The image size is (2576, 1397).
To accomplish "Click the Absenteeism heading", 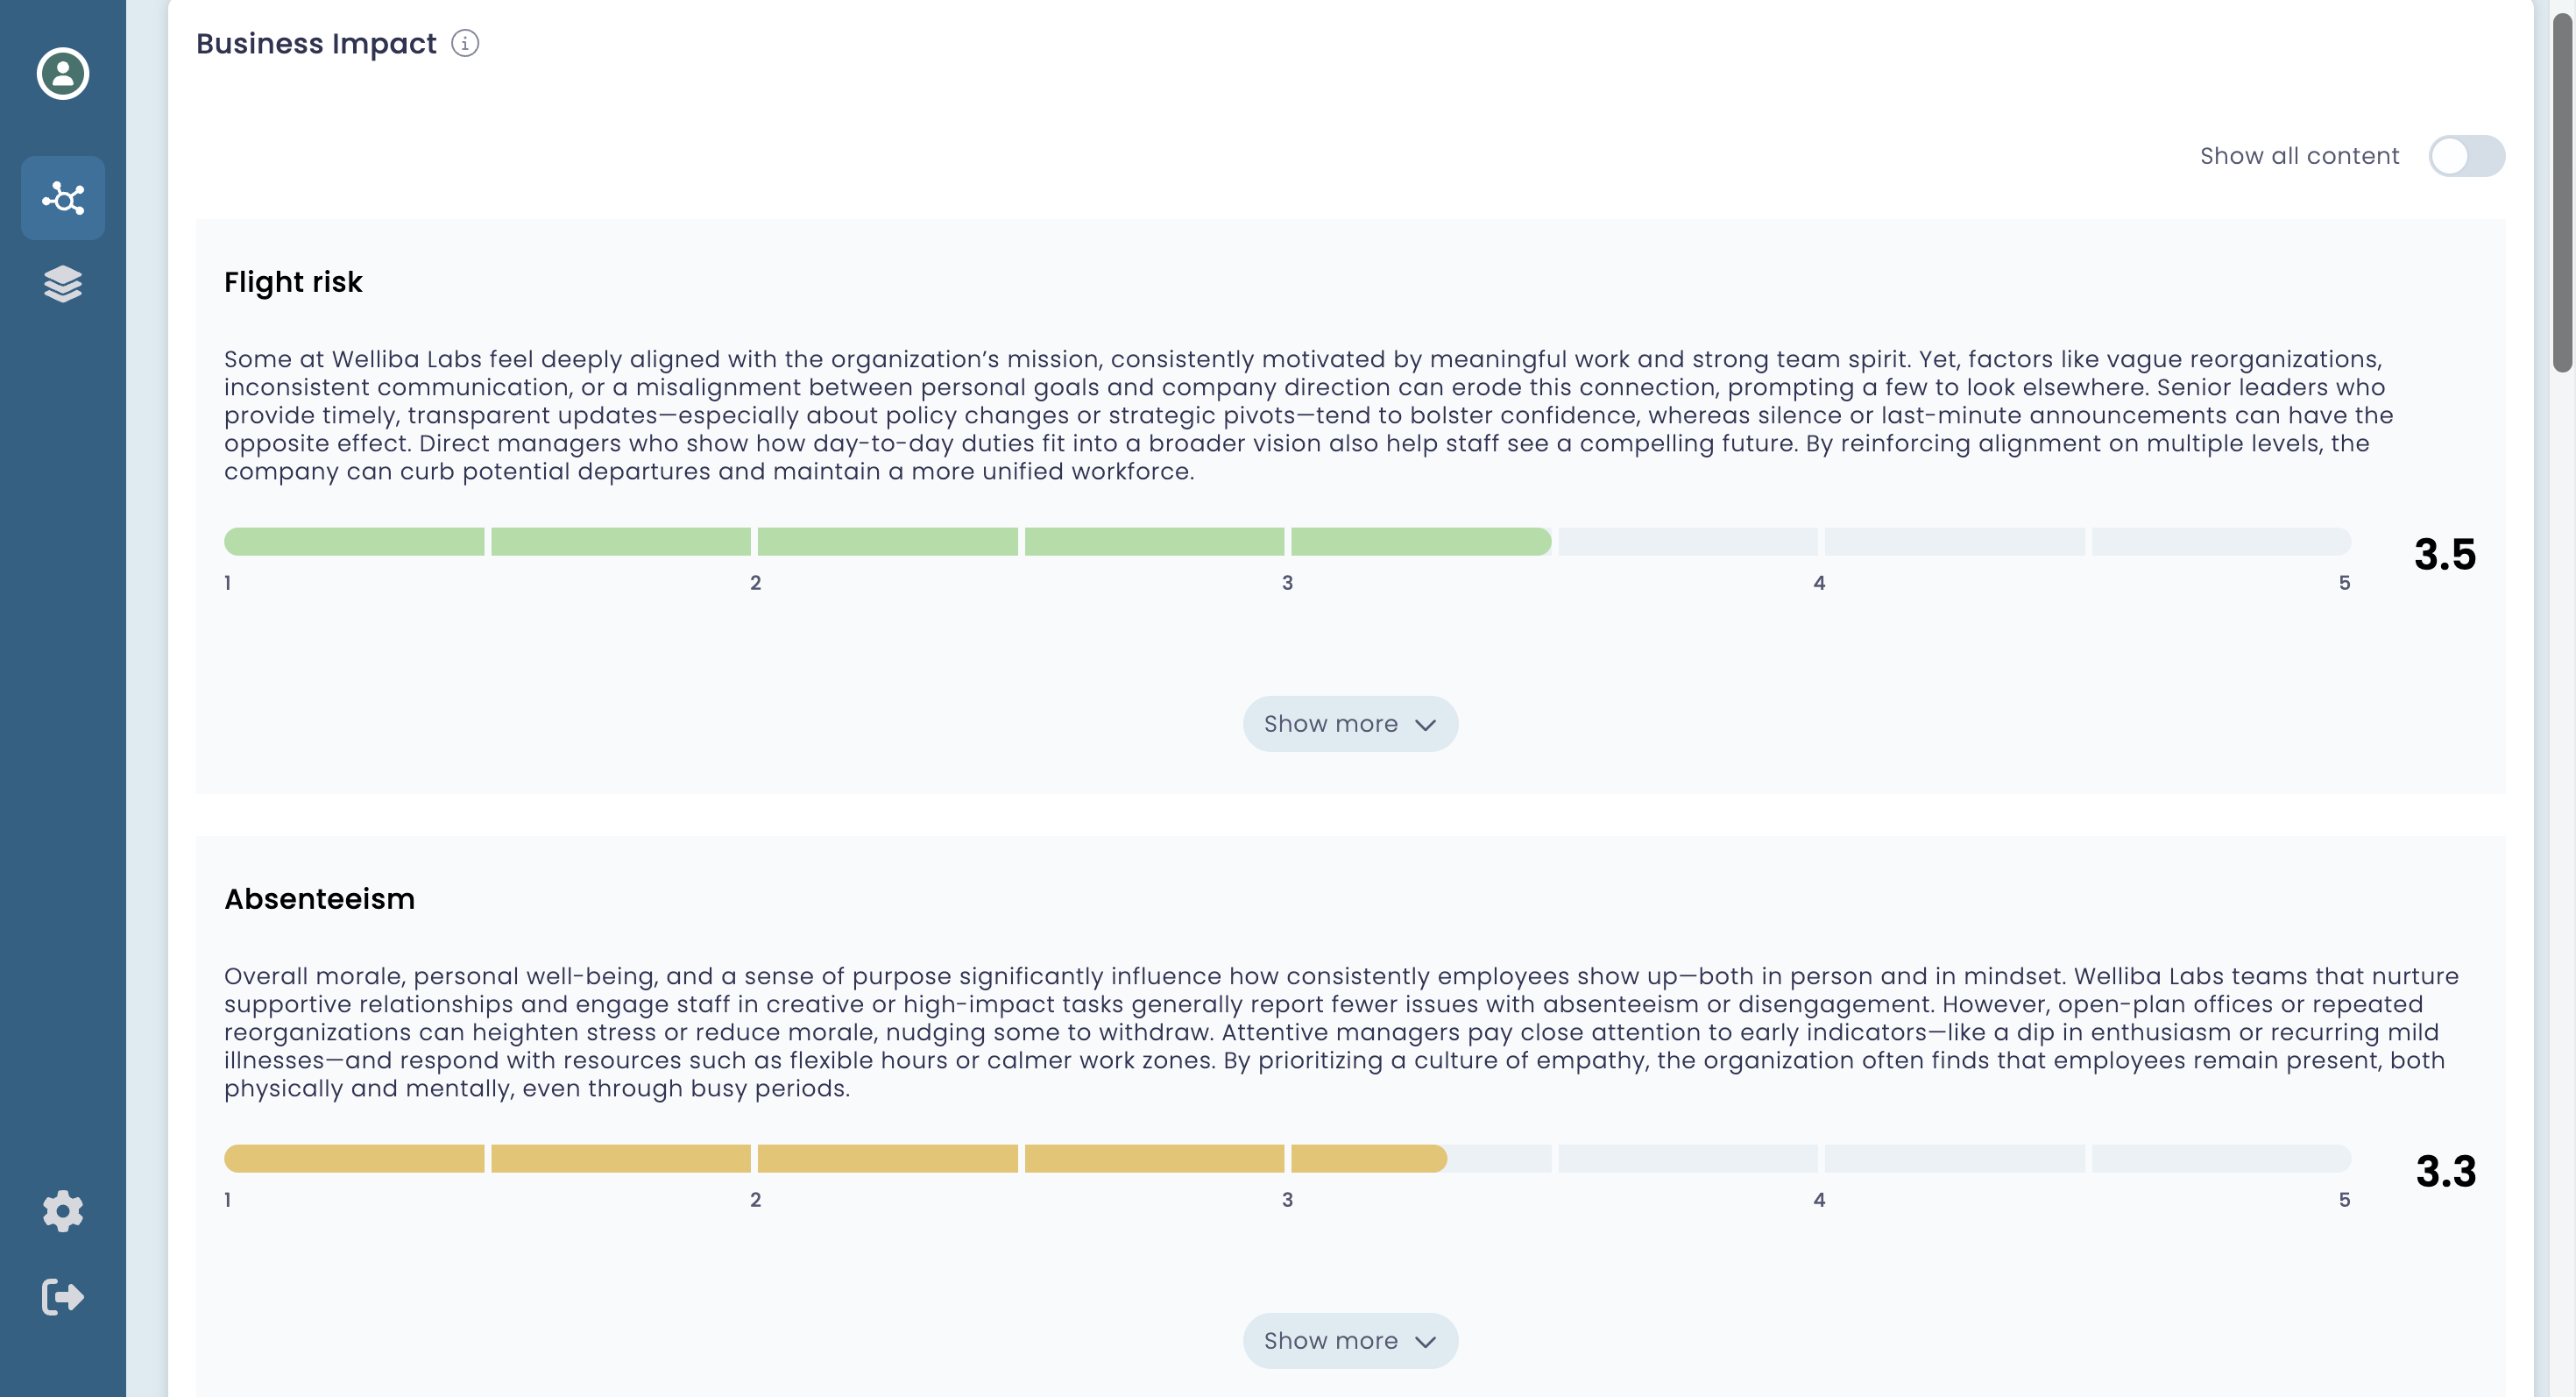I will pyautogui.click(x=319, y=899).
